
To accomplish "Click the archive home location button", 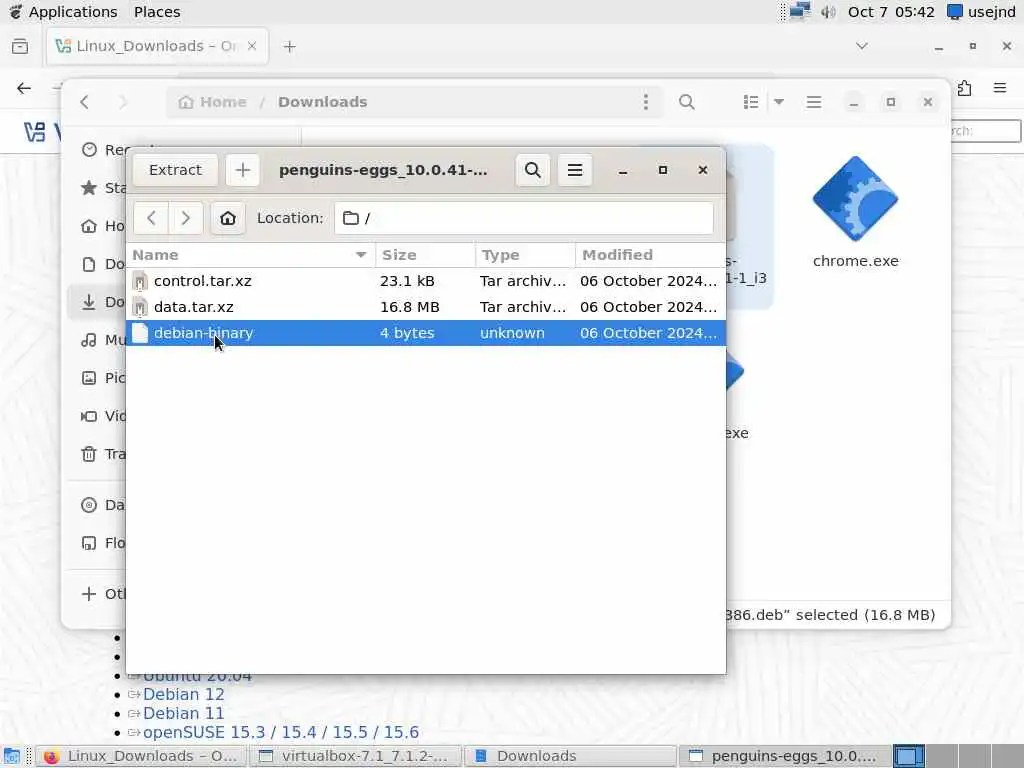I will coord(227,217).
